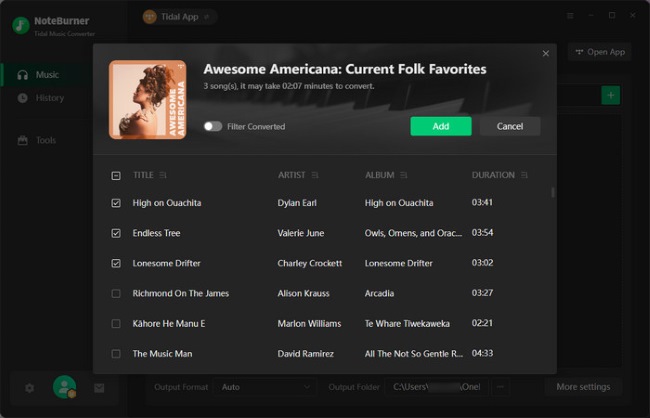This screenshot has width=650, height=418.
Task: Toggle the select-all checkbox in header
Action: (x=116, y=176)
